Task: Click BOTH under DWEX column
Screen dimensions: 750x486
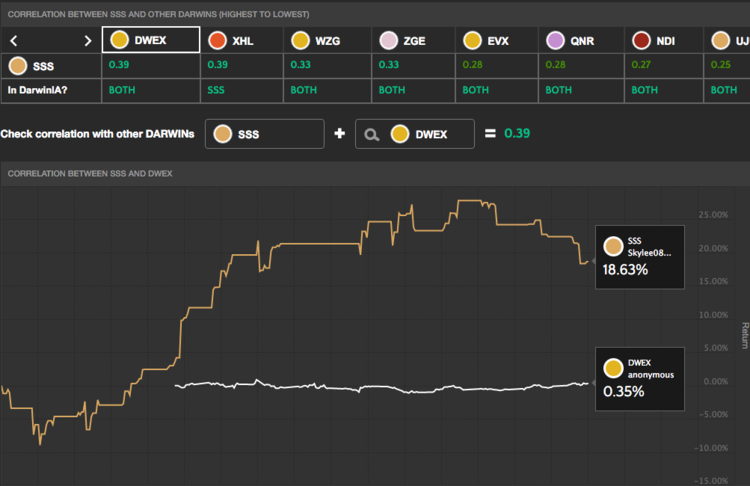Action: pyautogui.click(x=122, y=90)
